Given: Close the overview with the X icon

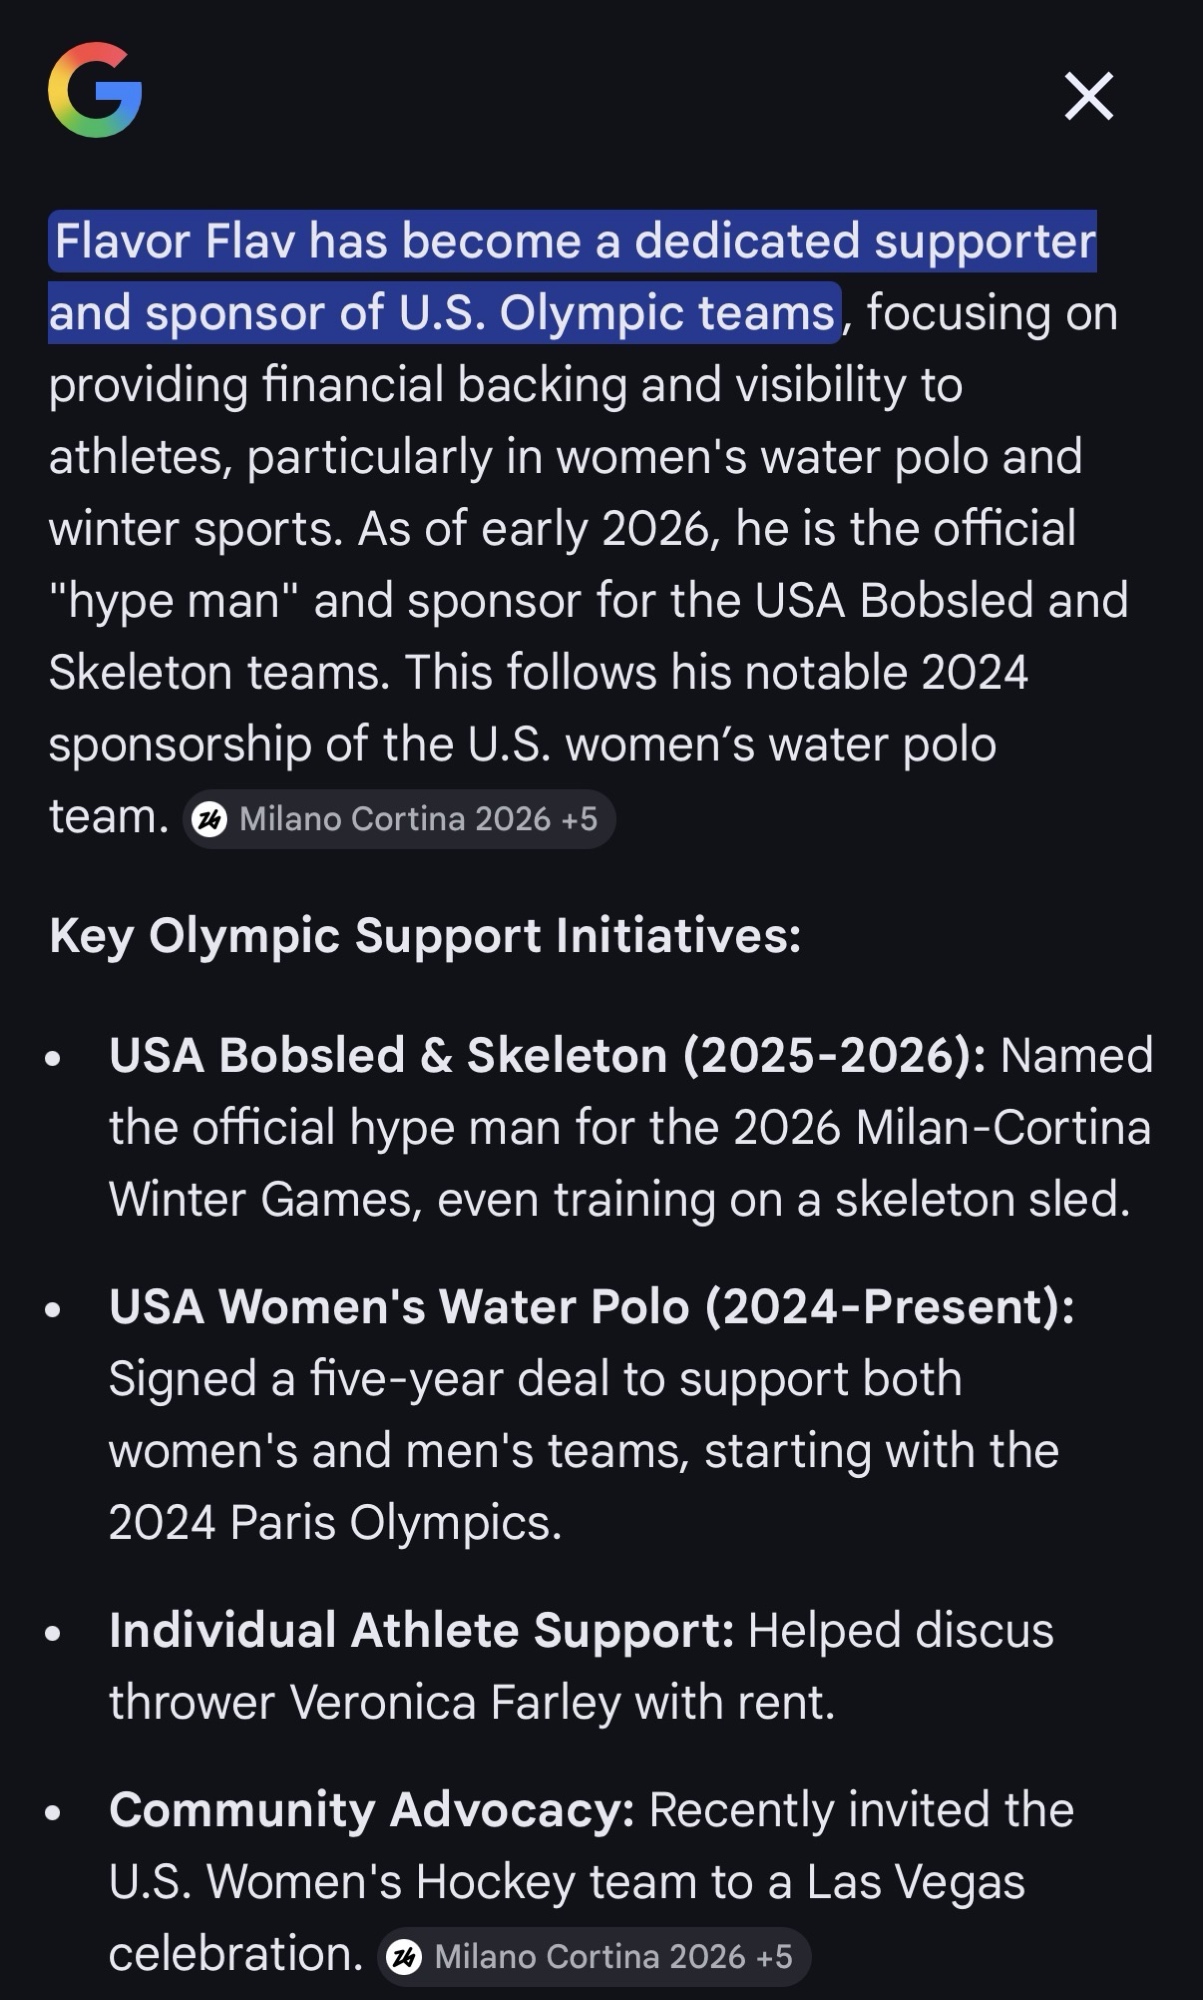Looking at the screenshot, I should (1088, 96).
